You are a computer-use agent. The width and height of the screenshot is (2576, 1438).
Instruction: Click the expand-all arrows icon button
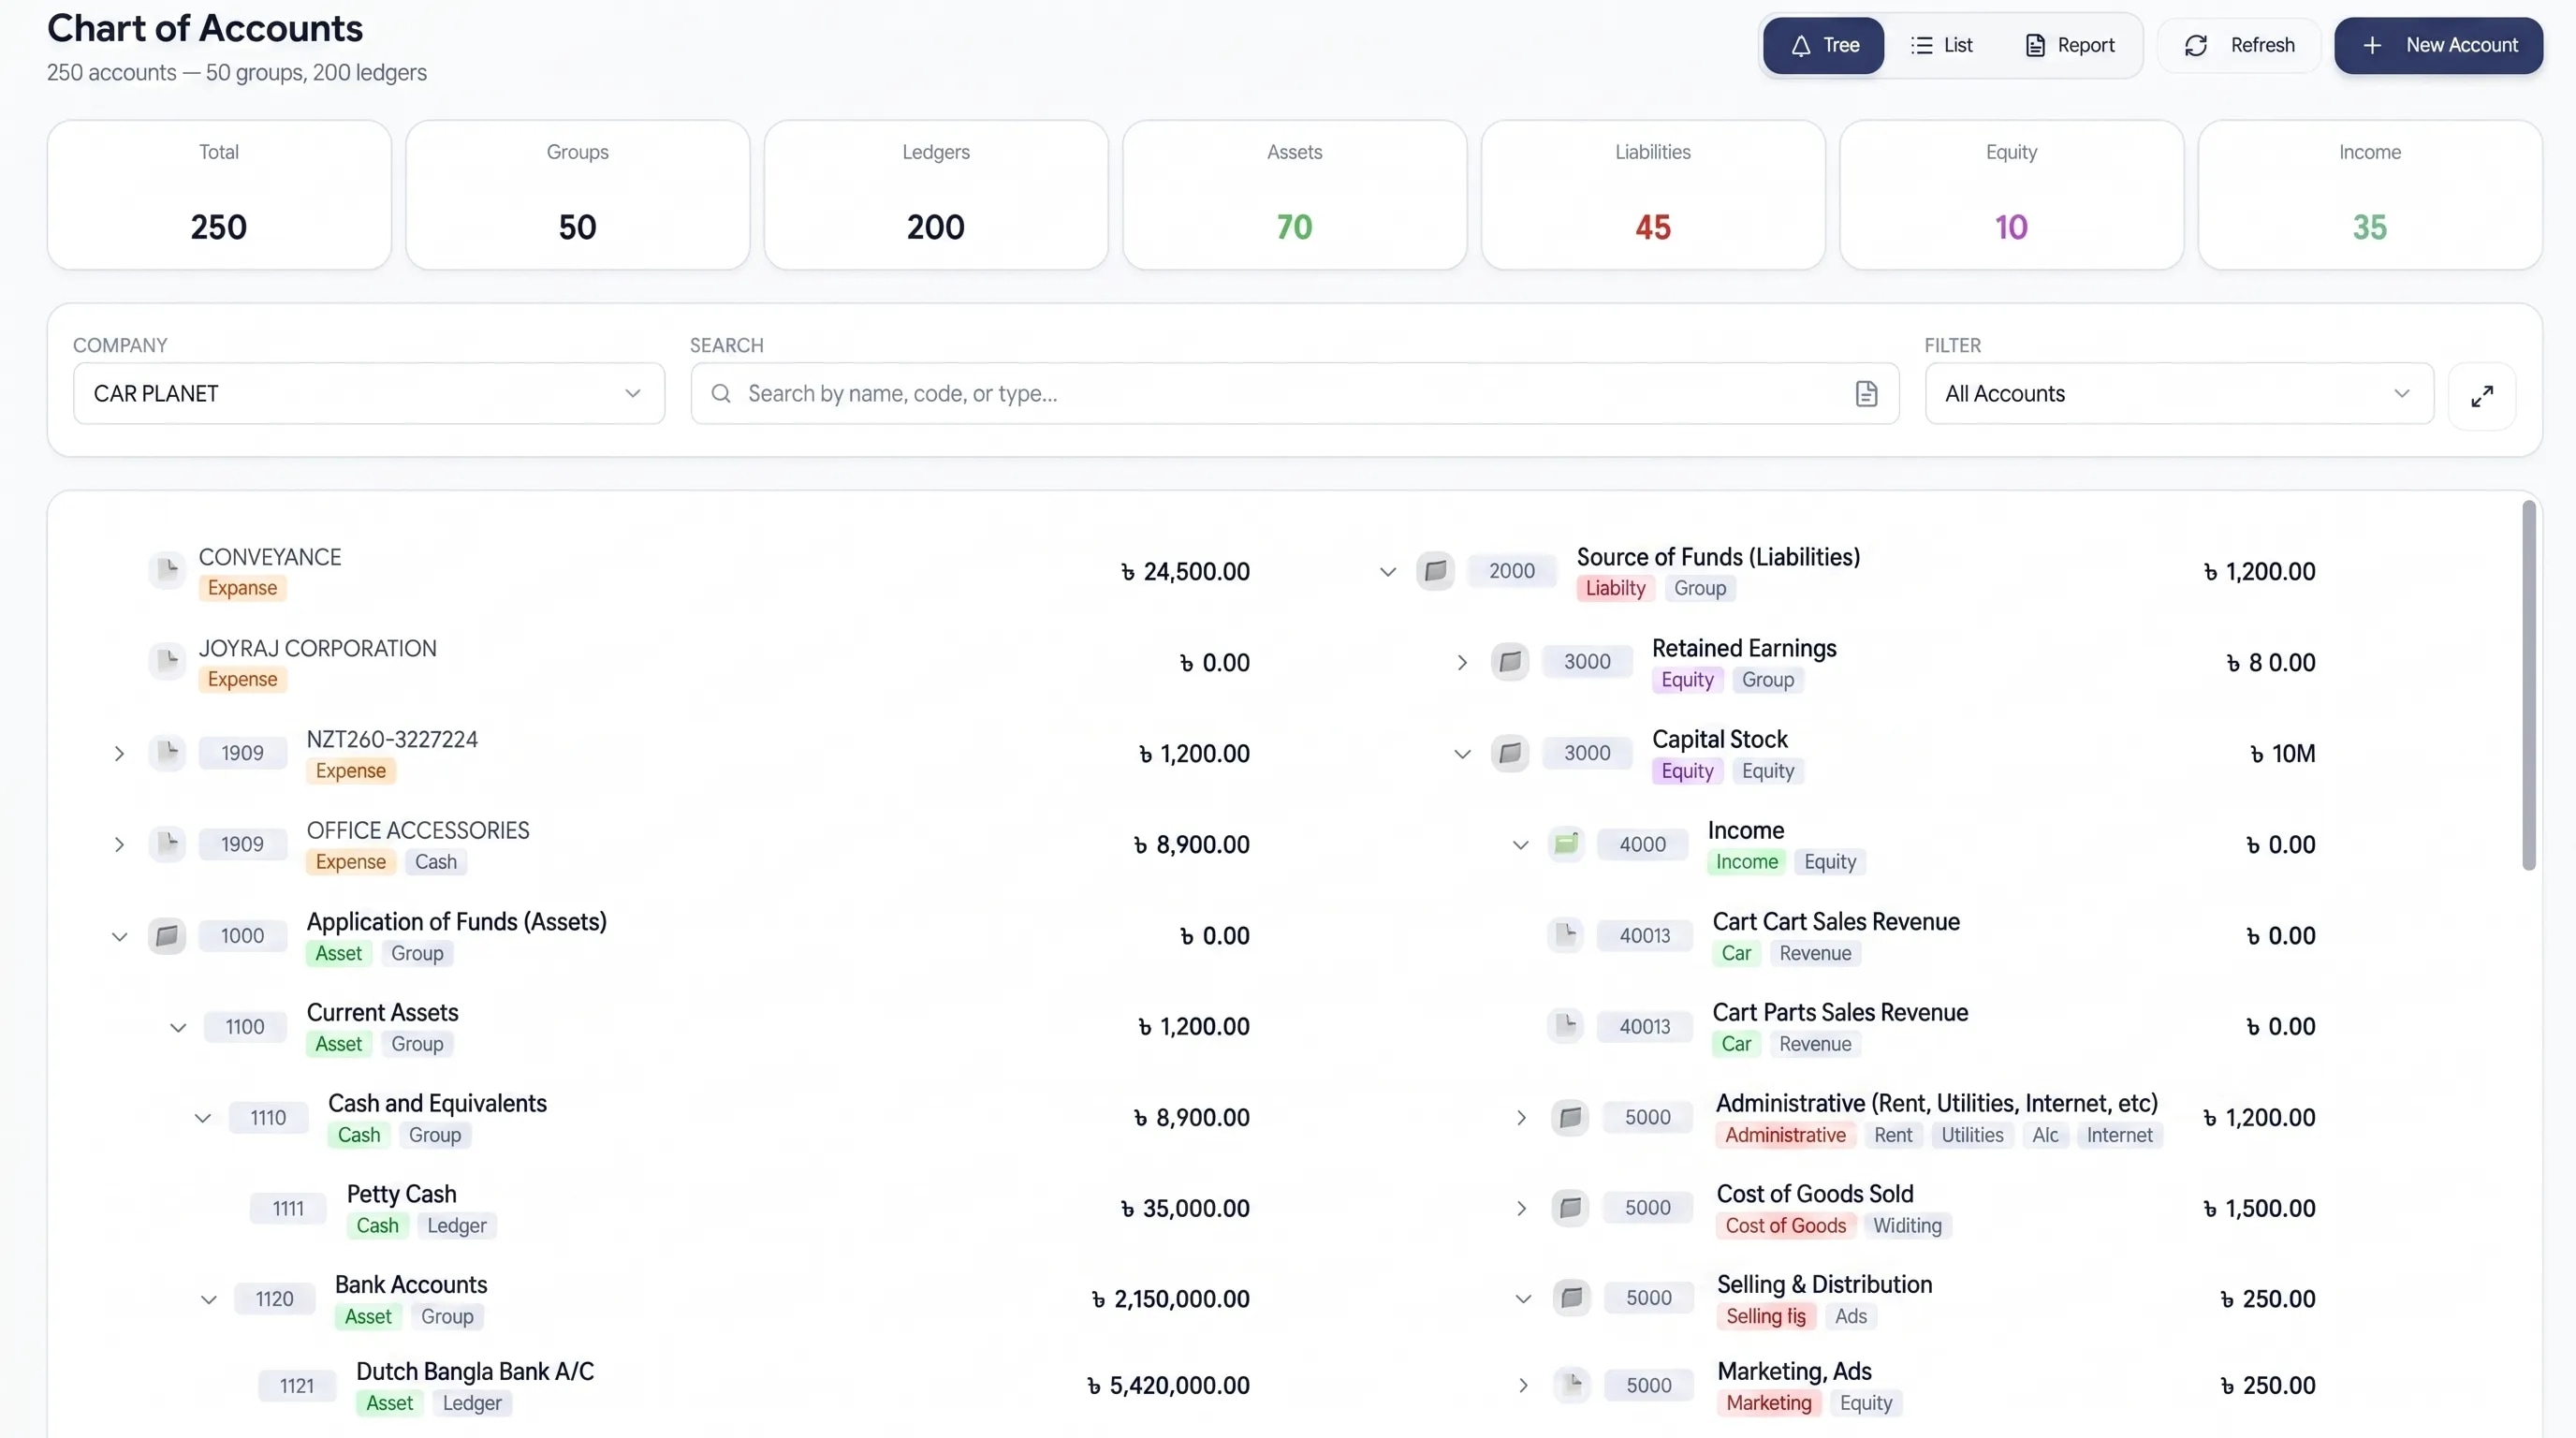(2482, 396)
